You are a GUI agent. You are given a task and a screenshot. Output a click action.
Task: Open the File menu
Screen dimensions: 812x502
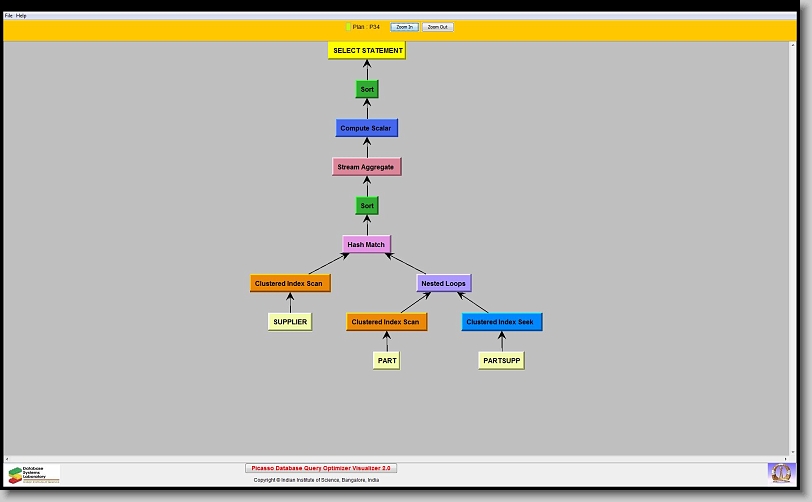tap(9, 16)
